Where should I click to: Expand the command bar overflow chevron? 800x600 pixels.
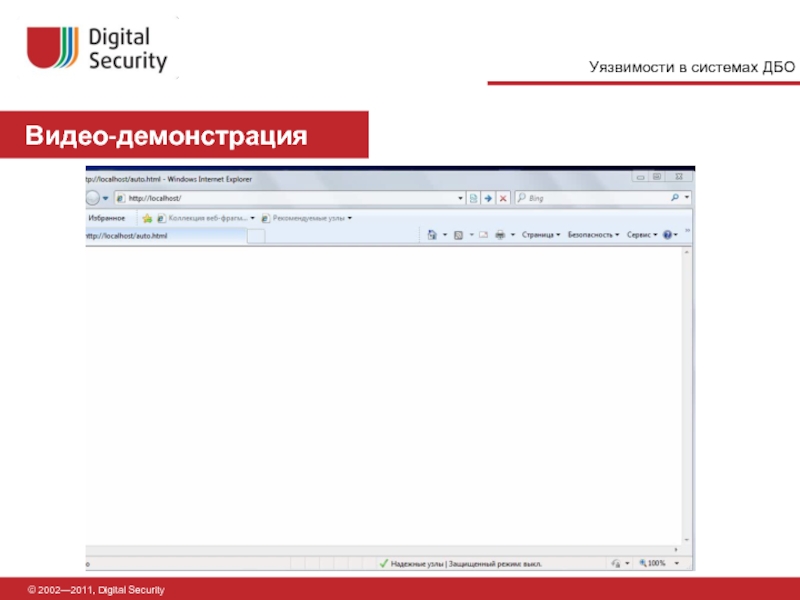point(687,231)
